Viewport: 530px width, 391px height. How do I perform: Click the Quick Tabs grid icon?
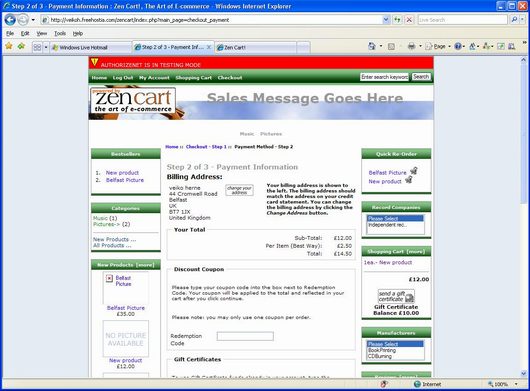[x=37, y=47]
